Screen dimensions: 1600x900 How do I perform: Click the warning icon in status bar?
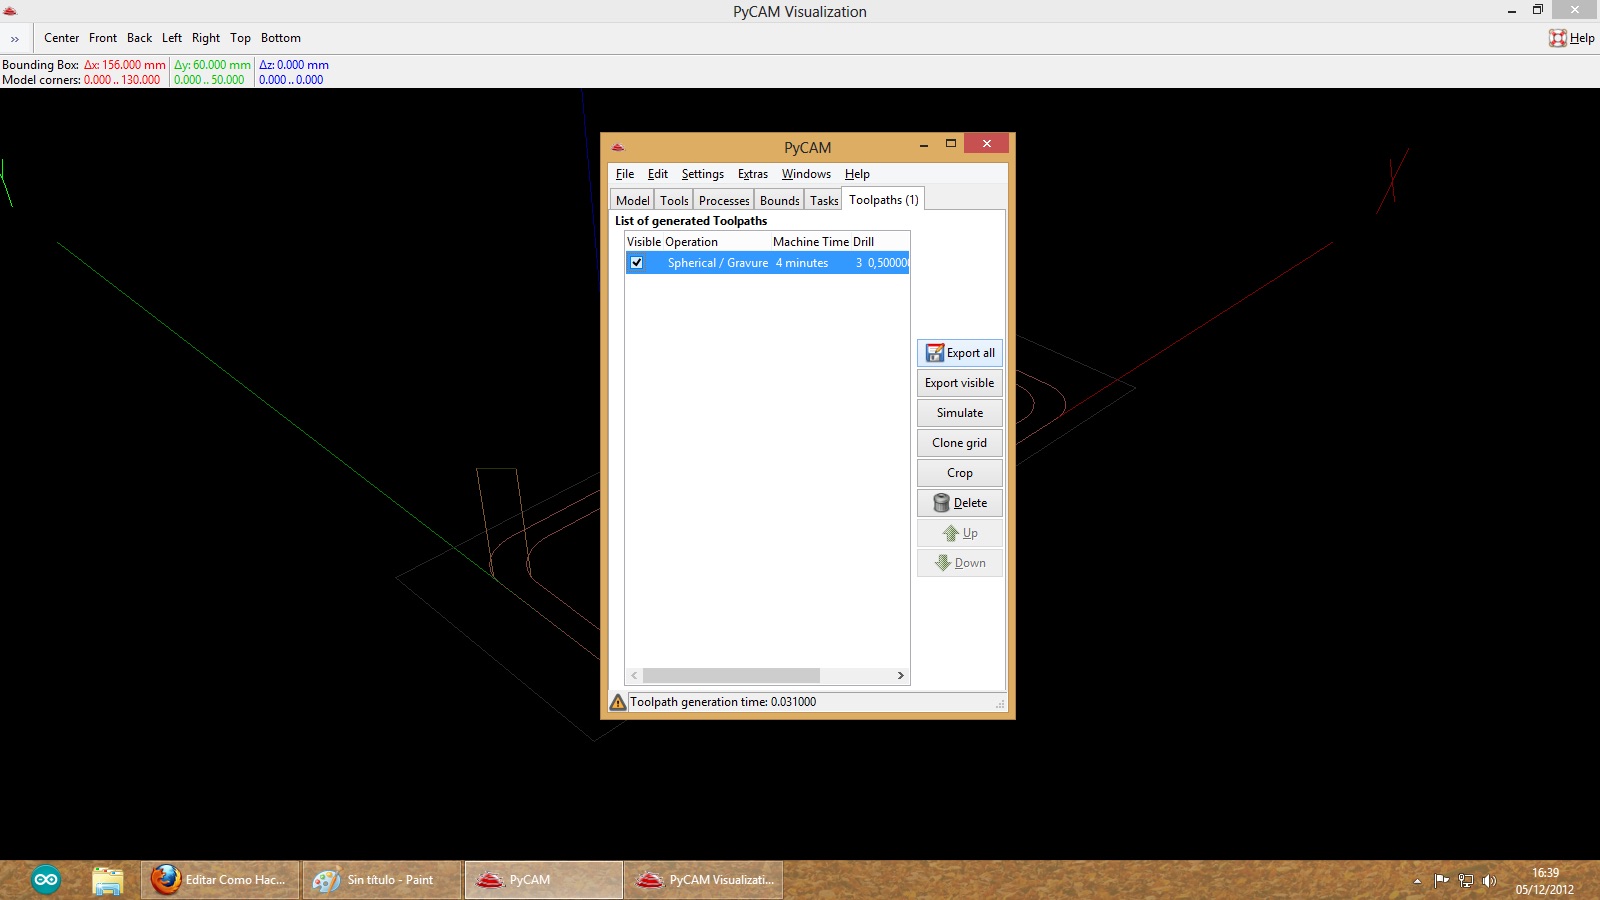click(618, 702)
